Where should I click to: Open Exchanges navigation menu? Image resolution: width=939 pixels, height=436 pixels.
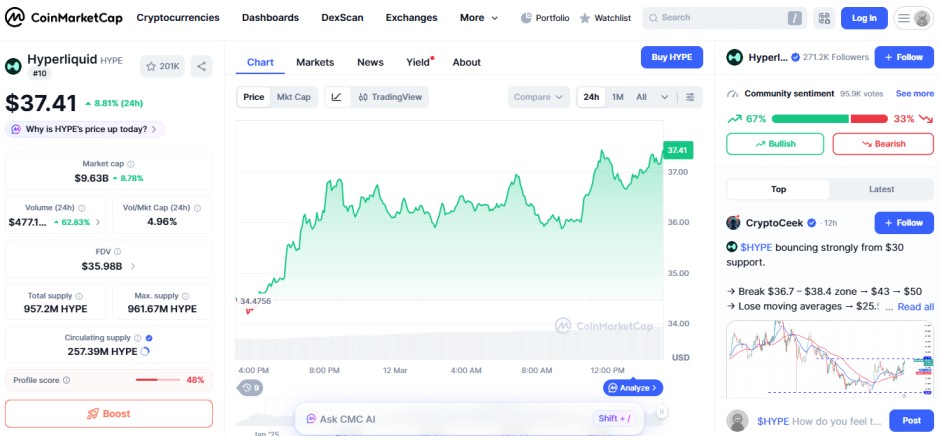[x=411, y=18]
